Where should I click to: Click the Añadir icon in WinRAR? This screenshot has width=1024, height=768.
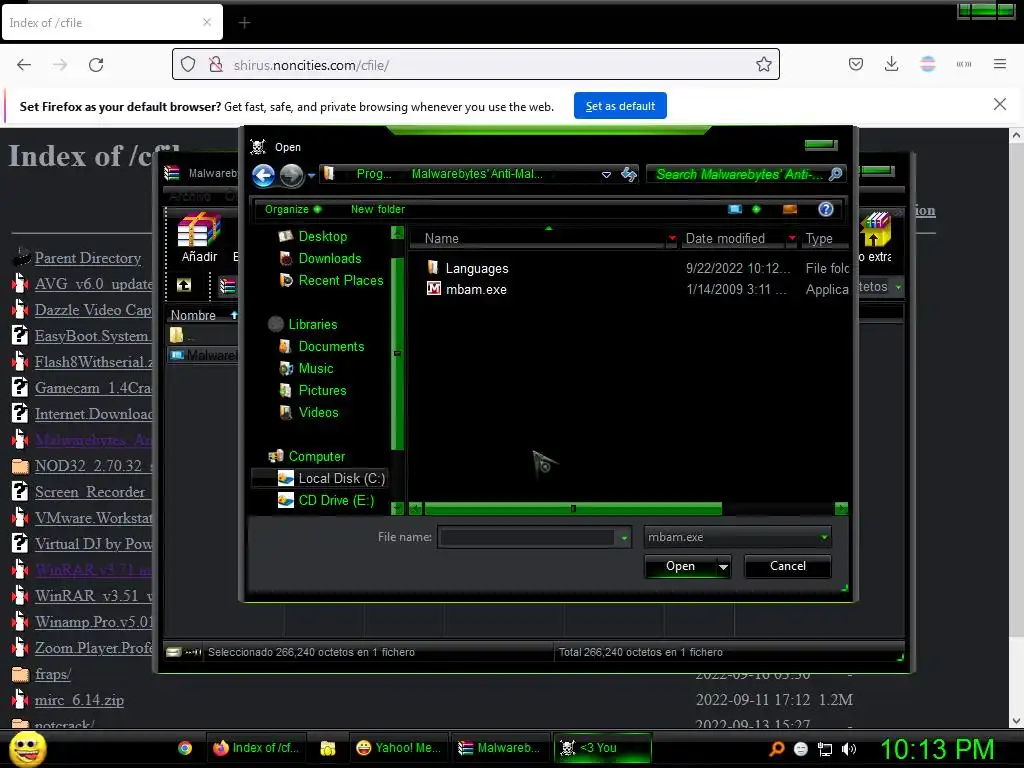coord(199,238)
